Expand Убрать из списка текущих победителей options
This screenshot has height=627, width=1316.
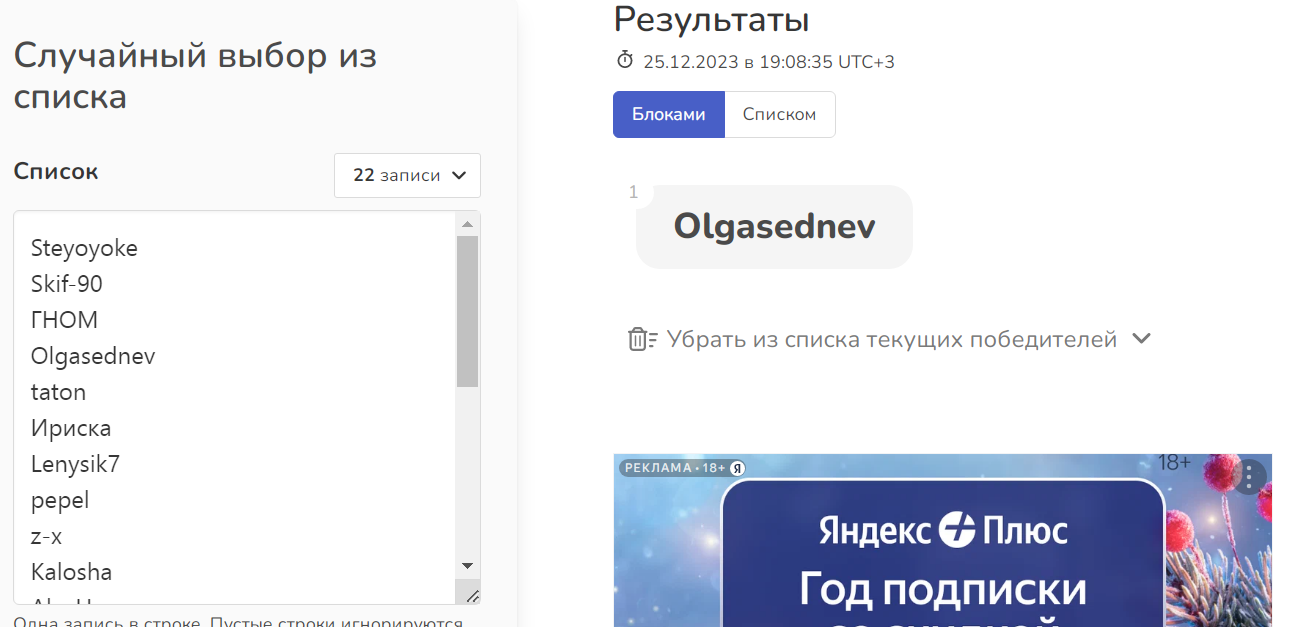coord(1141,339)
